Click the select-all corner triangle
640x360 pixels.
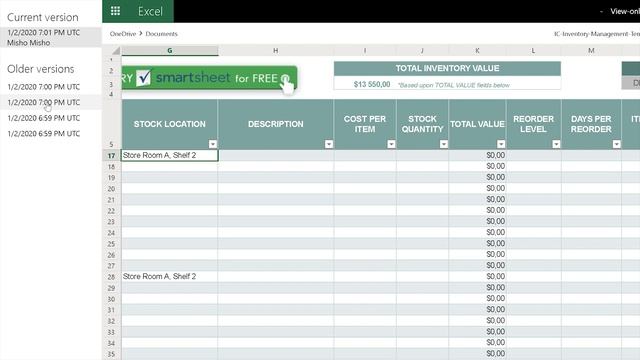click(x=116, y=51)
